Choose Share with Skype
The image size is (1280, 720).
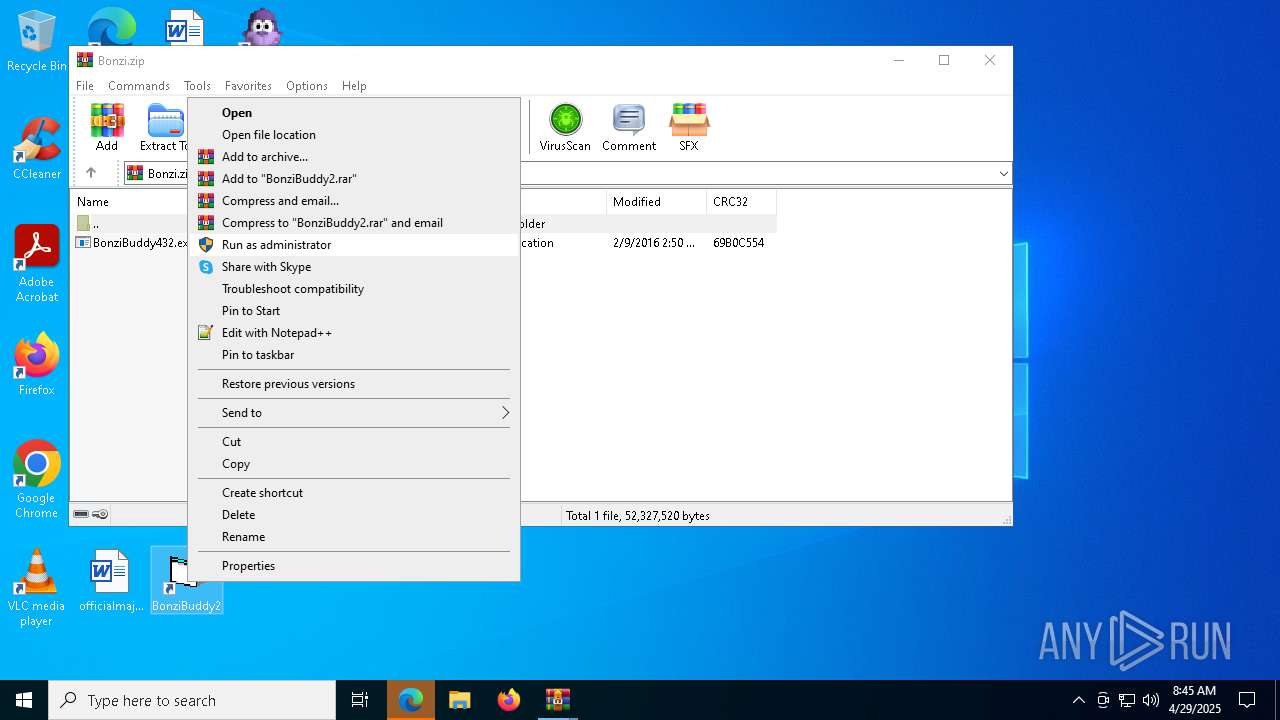[354, 267]
